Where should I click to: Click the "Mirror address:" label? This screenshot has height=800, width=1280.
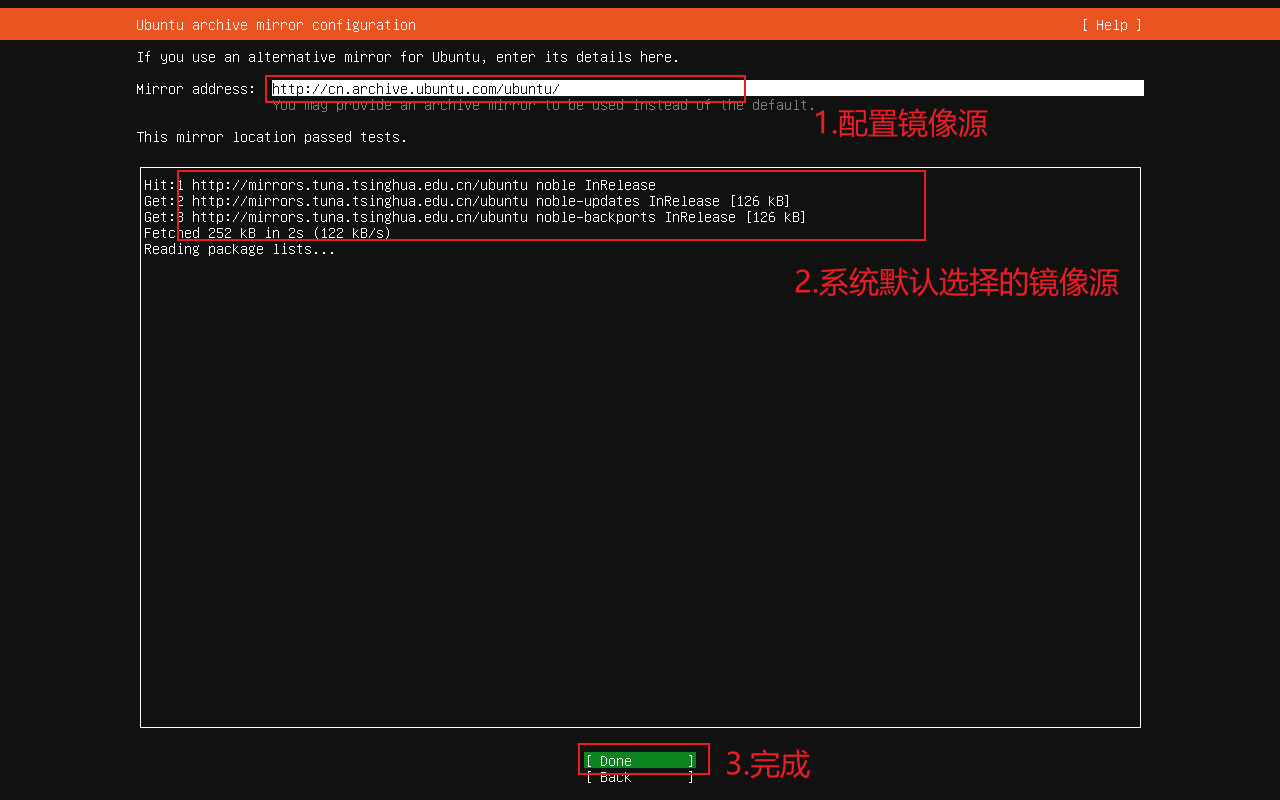click(196, 89)
